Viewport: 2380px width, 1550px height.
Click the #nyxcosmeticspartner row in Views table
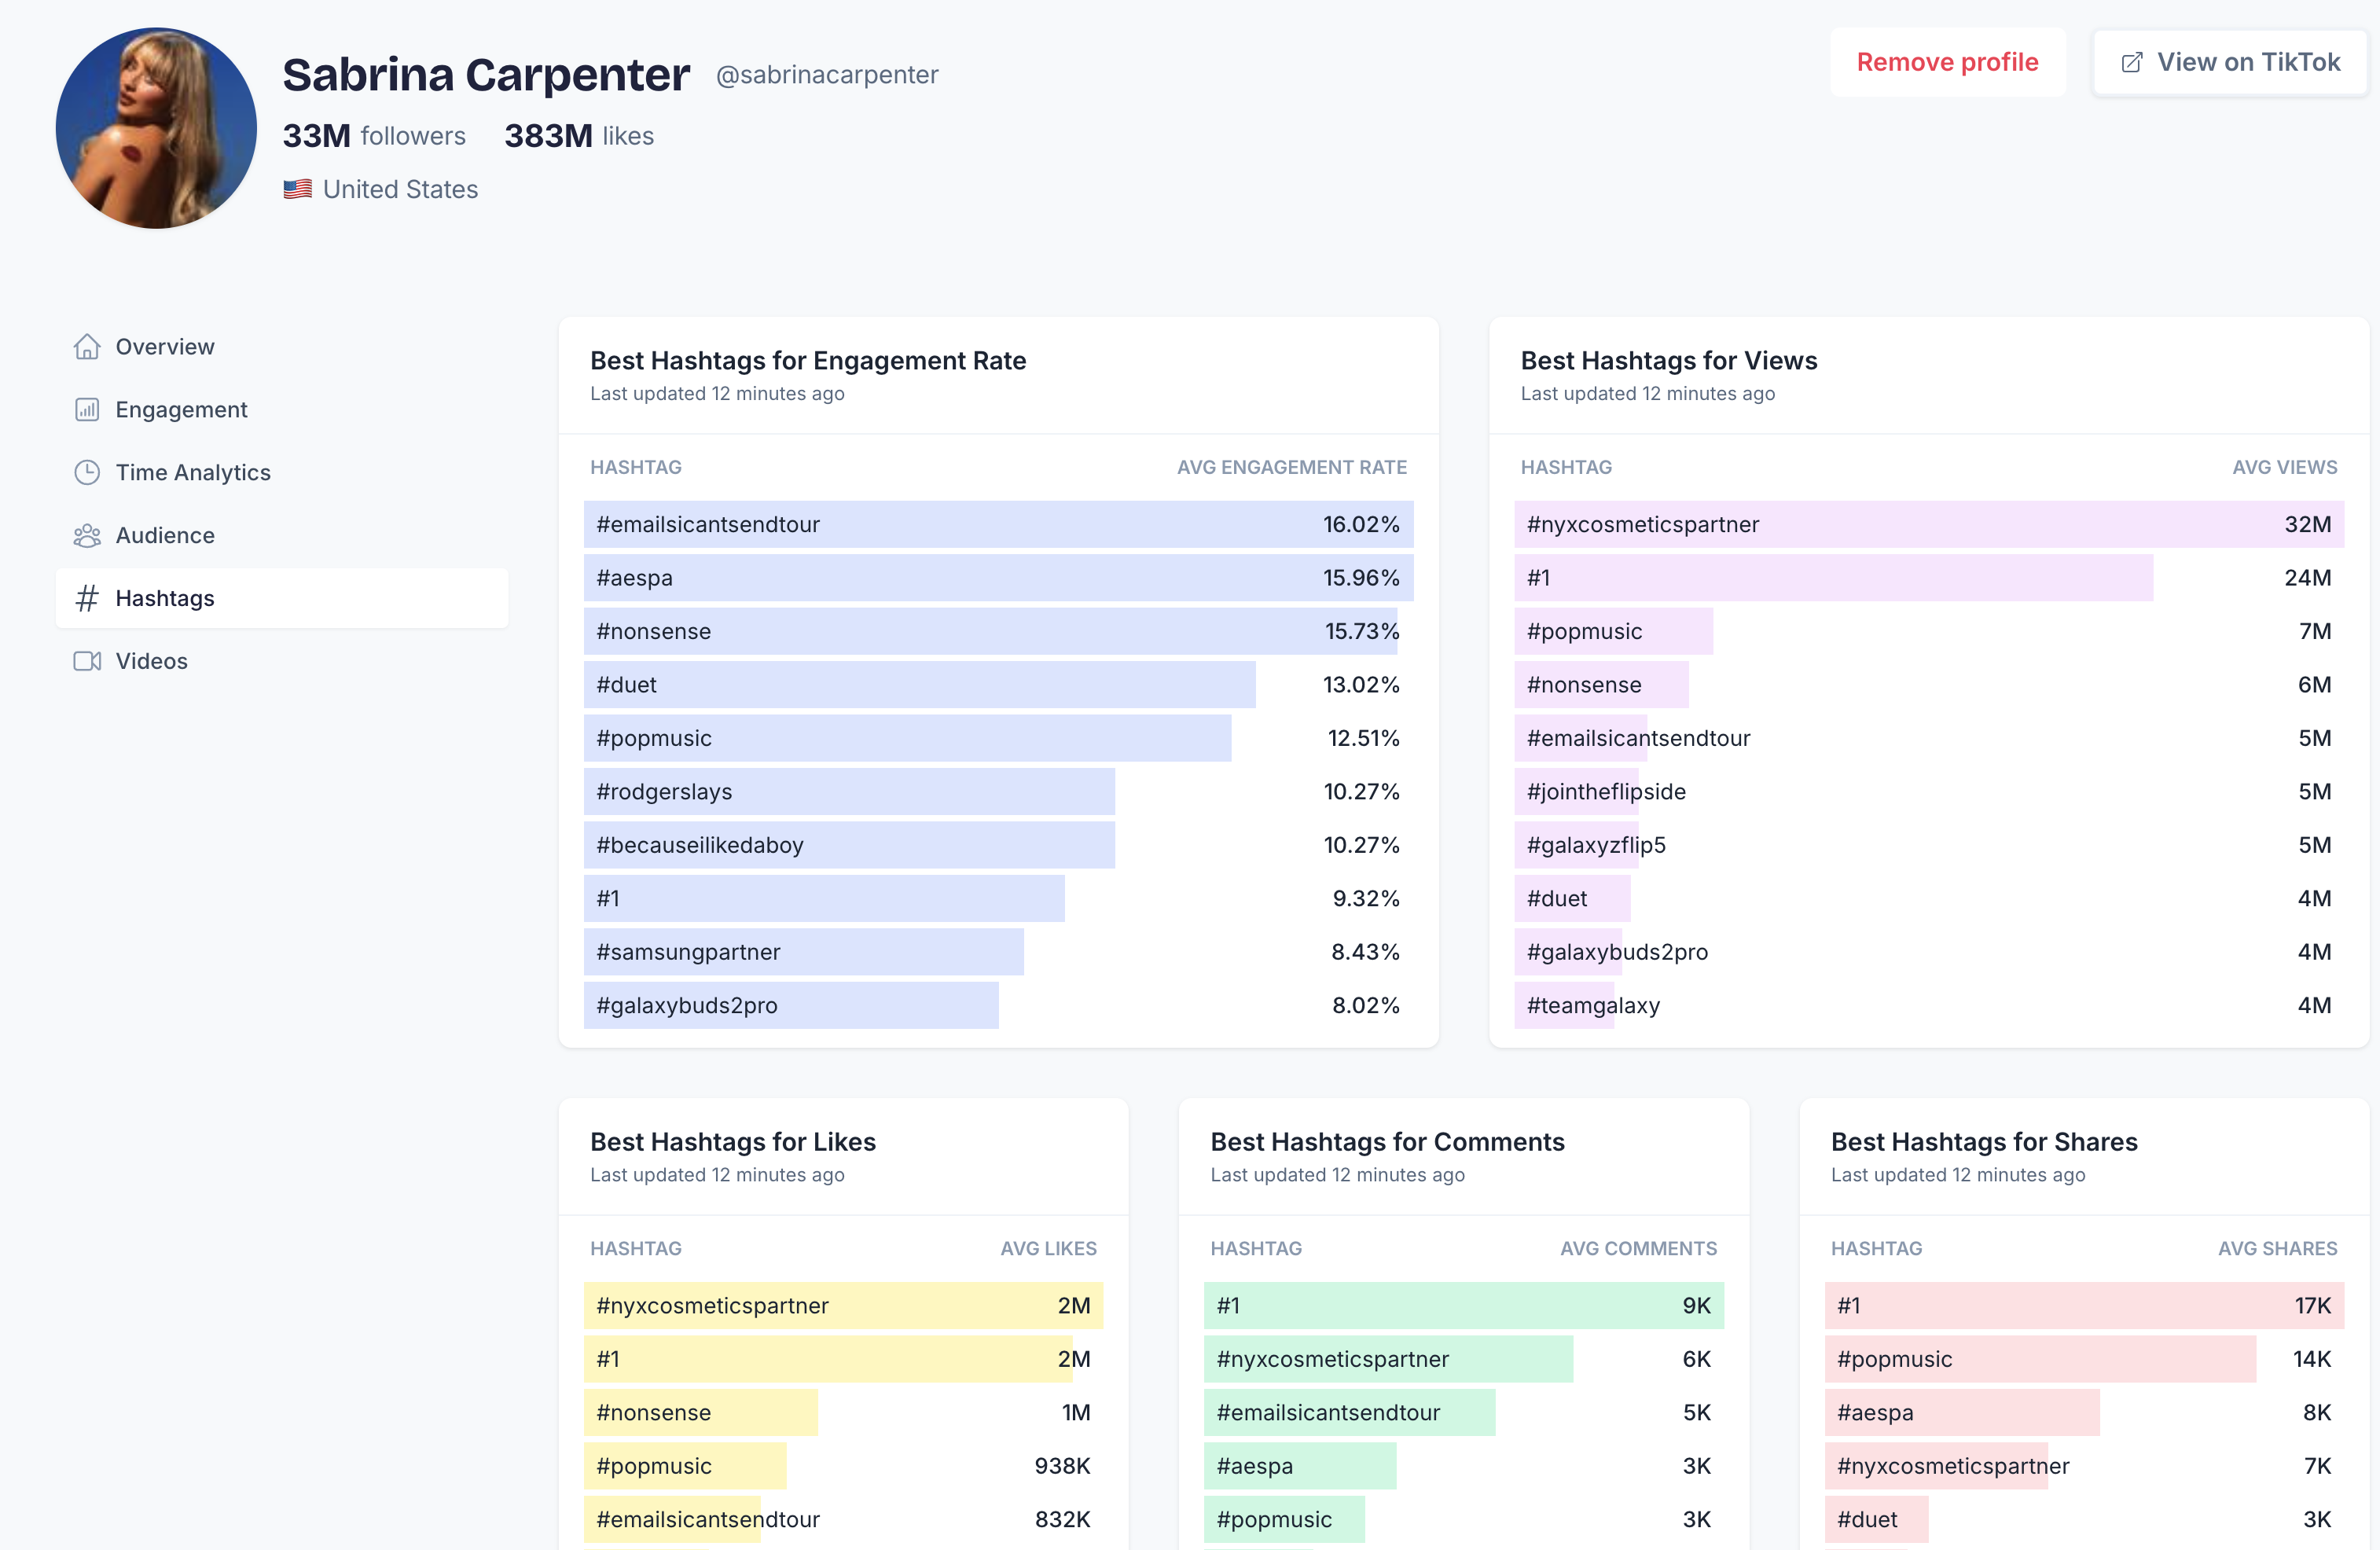(x=1927, y=524)
